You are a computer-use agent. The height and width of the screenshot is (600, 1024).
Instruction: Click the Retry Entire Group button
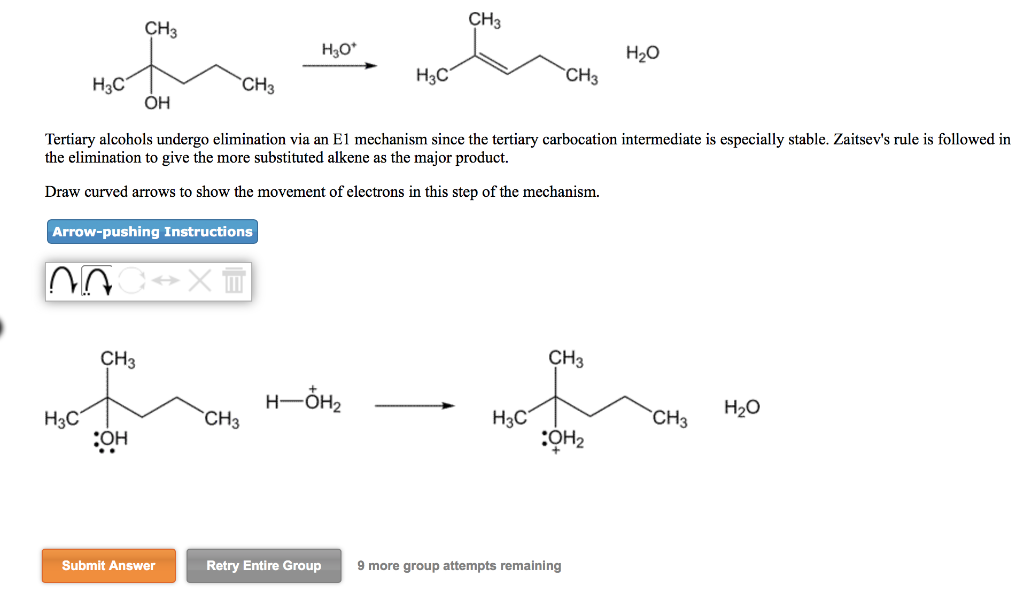tap(263, 565)
